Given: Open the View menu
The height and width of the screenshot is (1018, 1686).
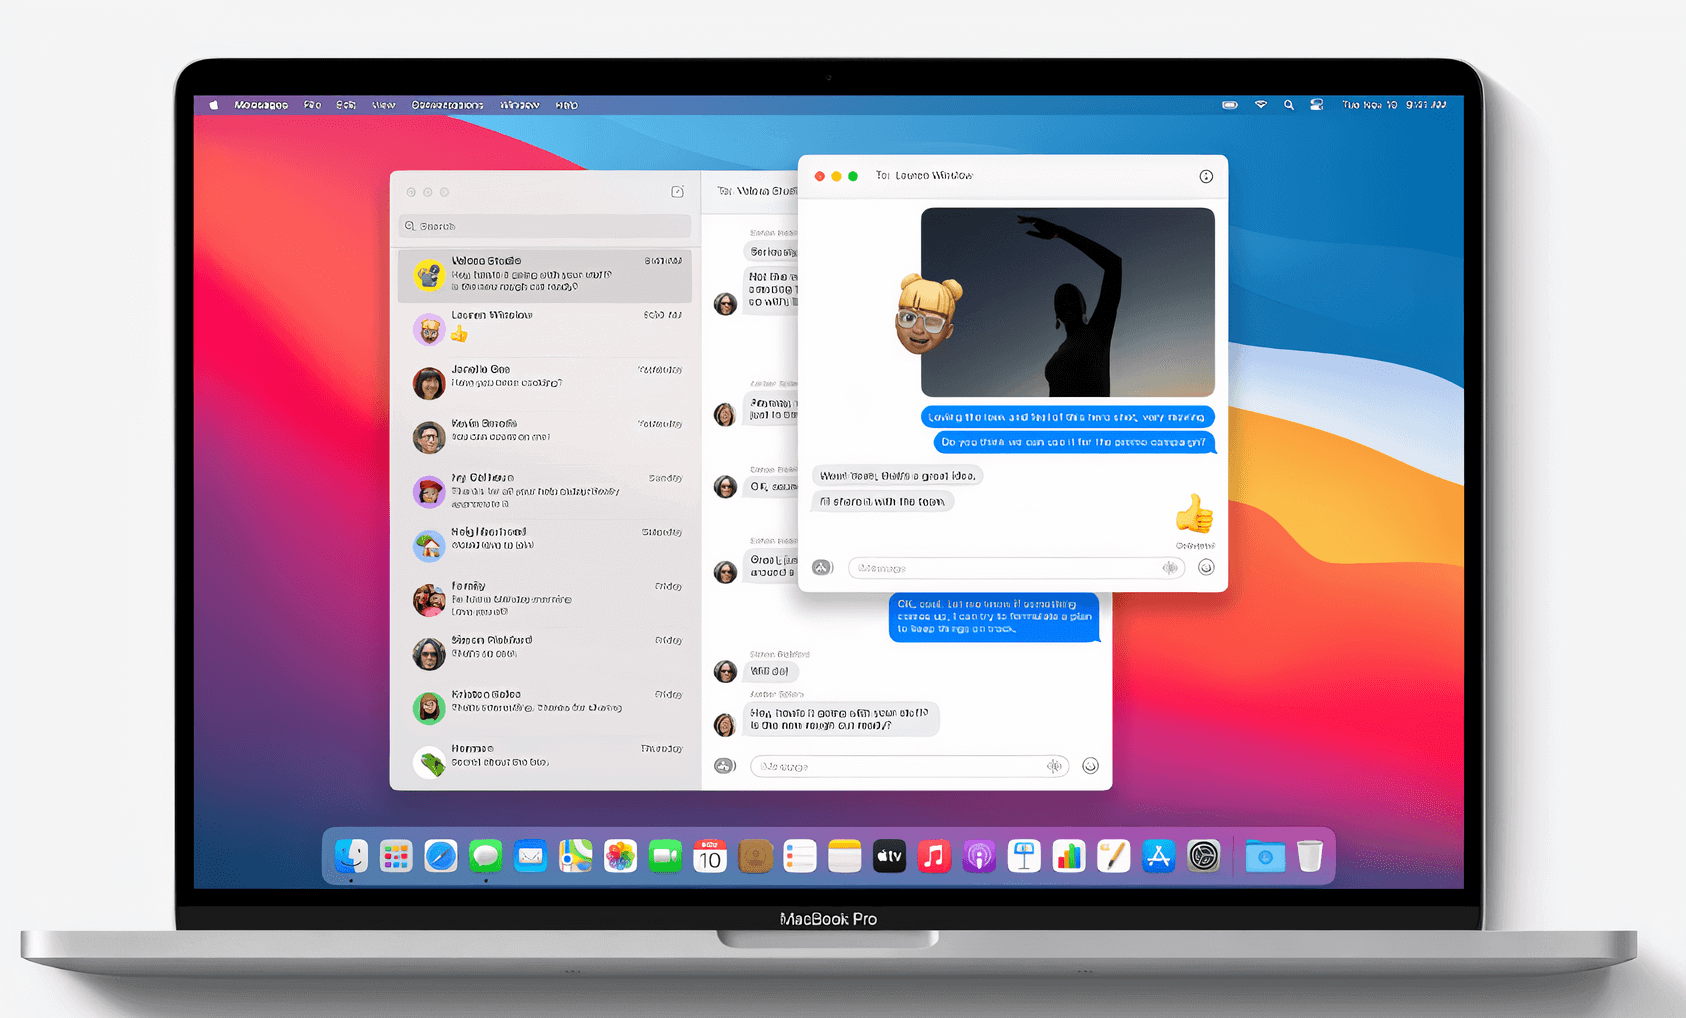Looking at the screenshot, I should [384, 105].
